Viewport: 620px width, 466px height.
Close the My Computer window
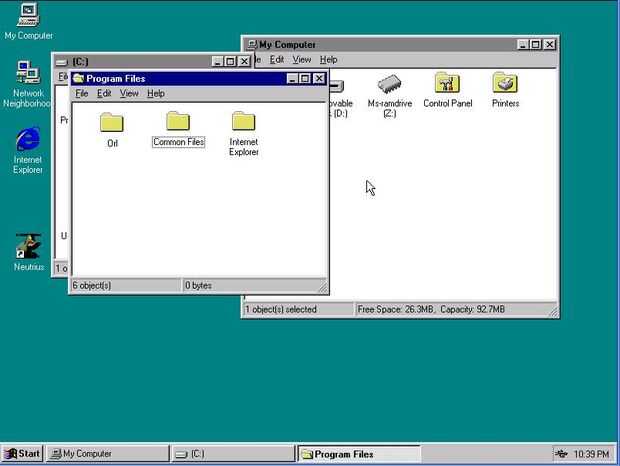[x=549, y=45]
